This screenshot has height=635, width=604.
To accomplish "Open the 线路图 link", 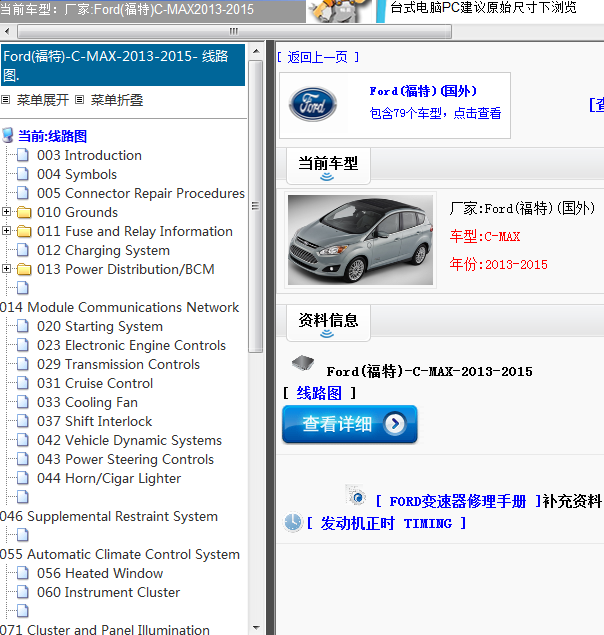I will coord(319,393).
